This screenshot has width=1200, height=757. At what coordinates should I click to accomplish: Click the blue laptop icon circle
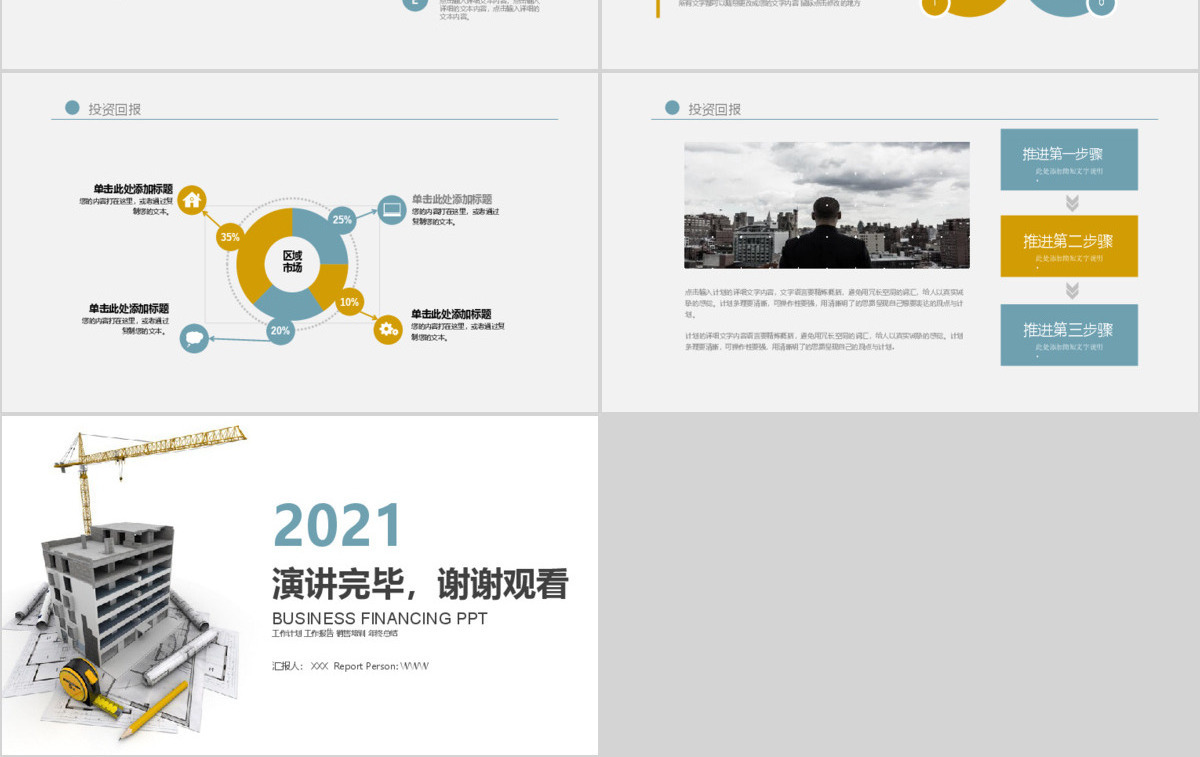[393, 210]
